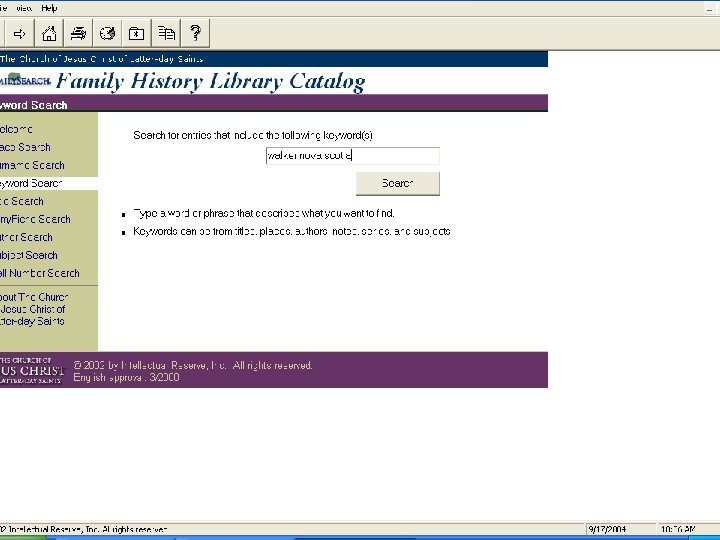This screenshot has width=720, height=540.
Task: Open Author Search in sidebar
Action: pyautogui.click(x=26, y=237)
